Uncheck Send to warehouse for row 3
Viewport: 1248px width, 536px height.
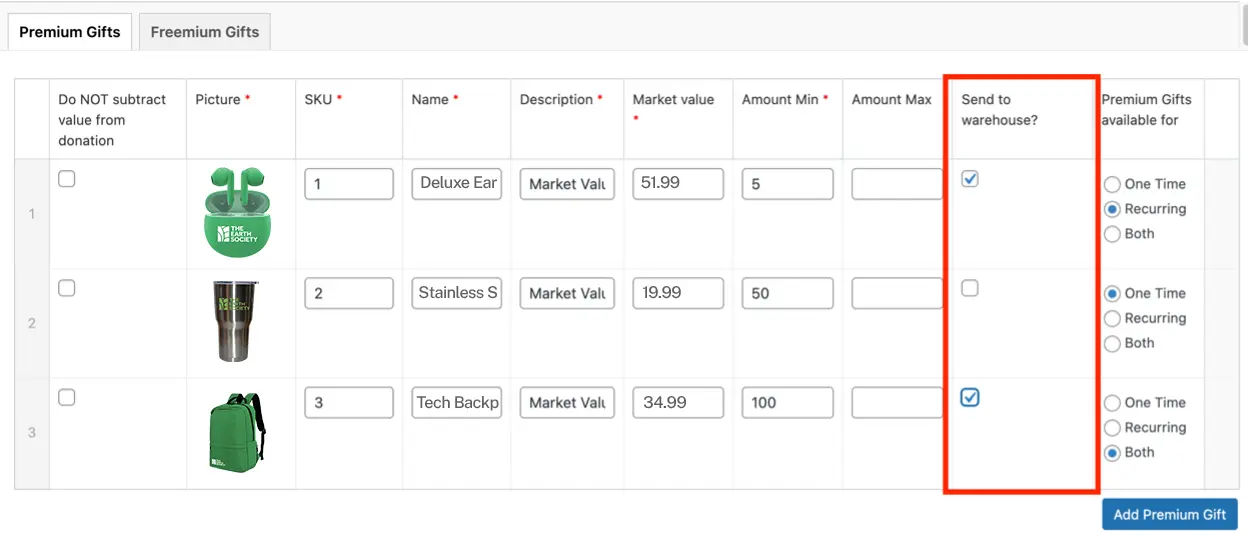tap(970, 398)
